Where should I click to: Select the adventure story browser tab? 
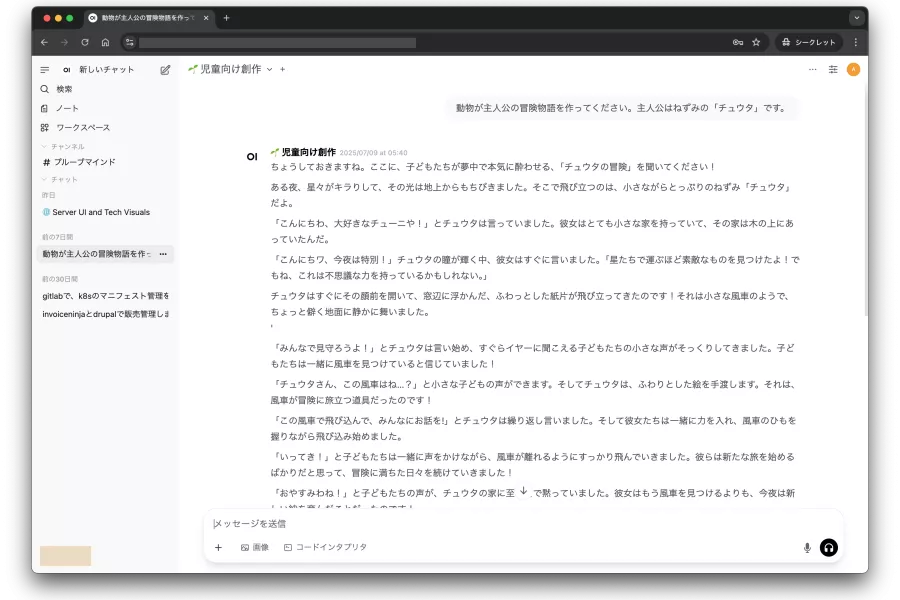point(149,18)
